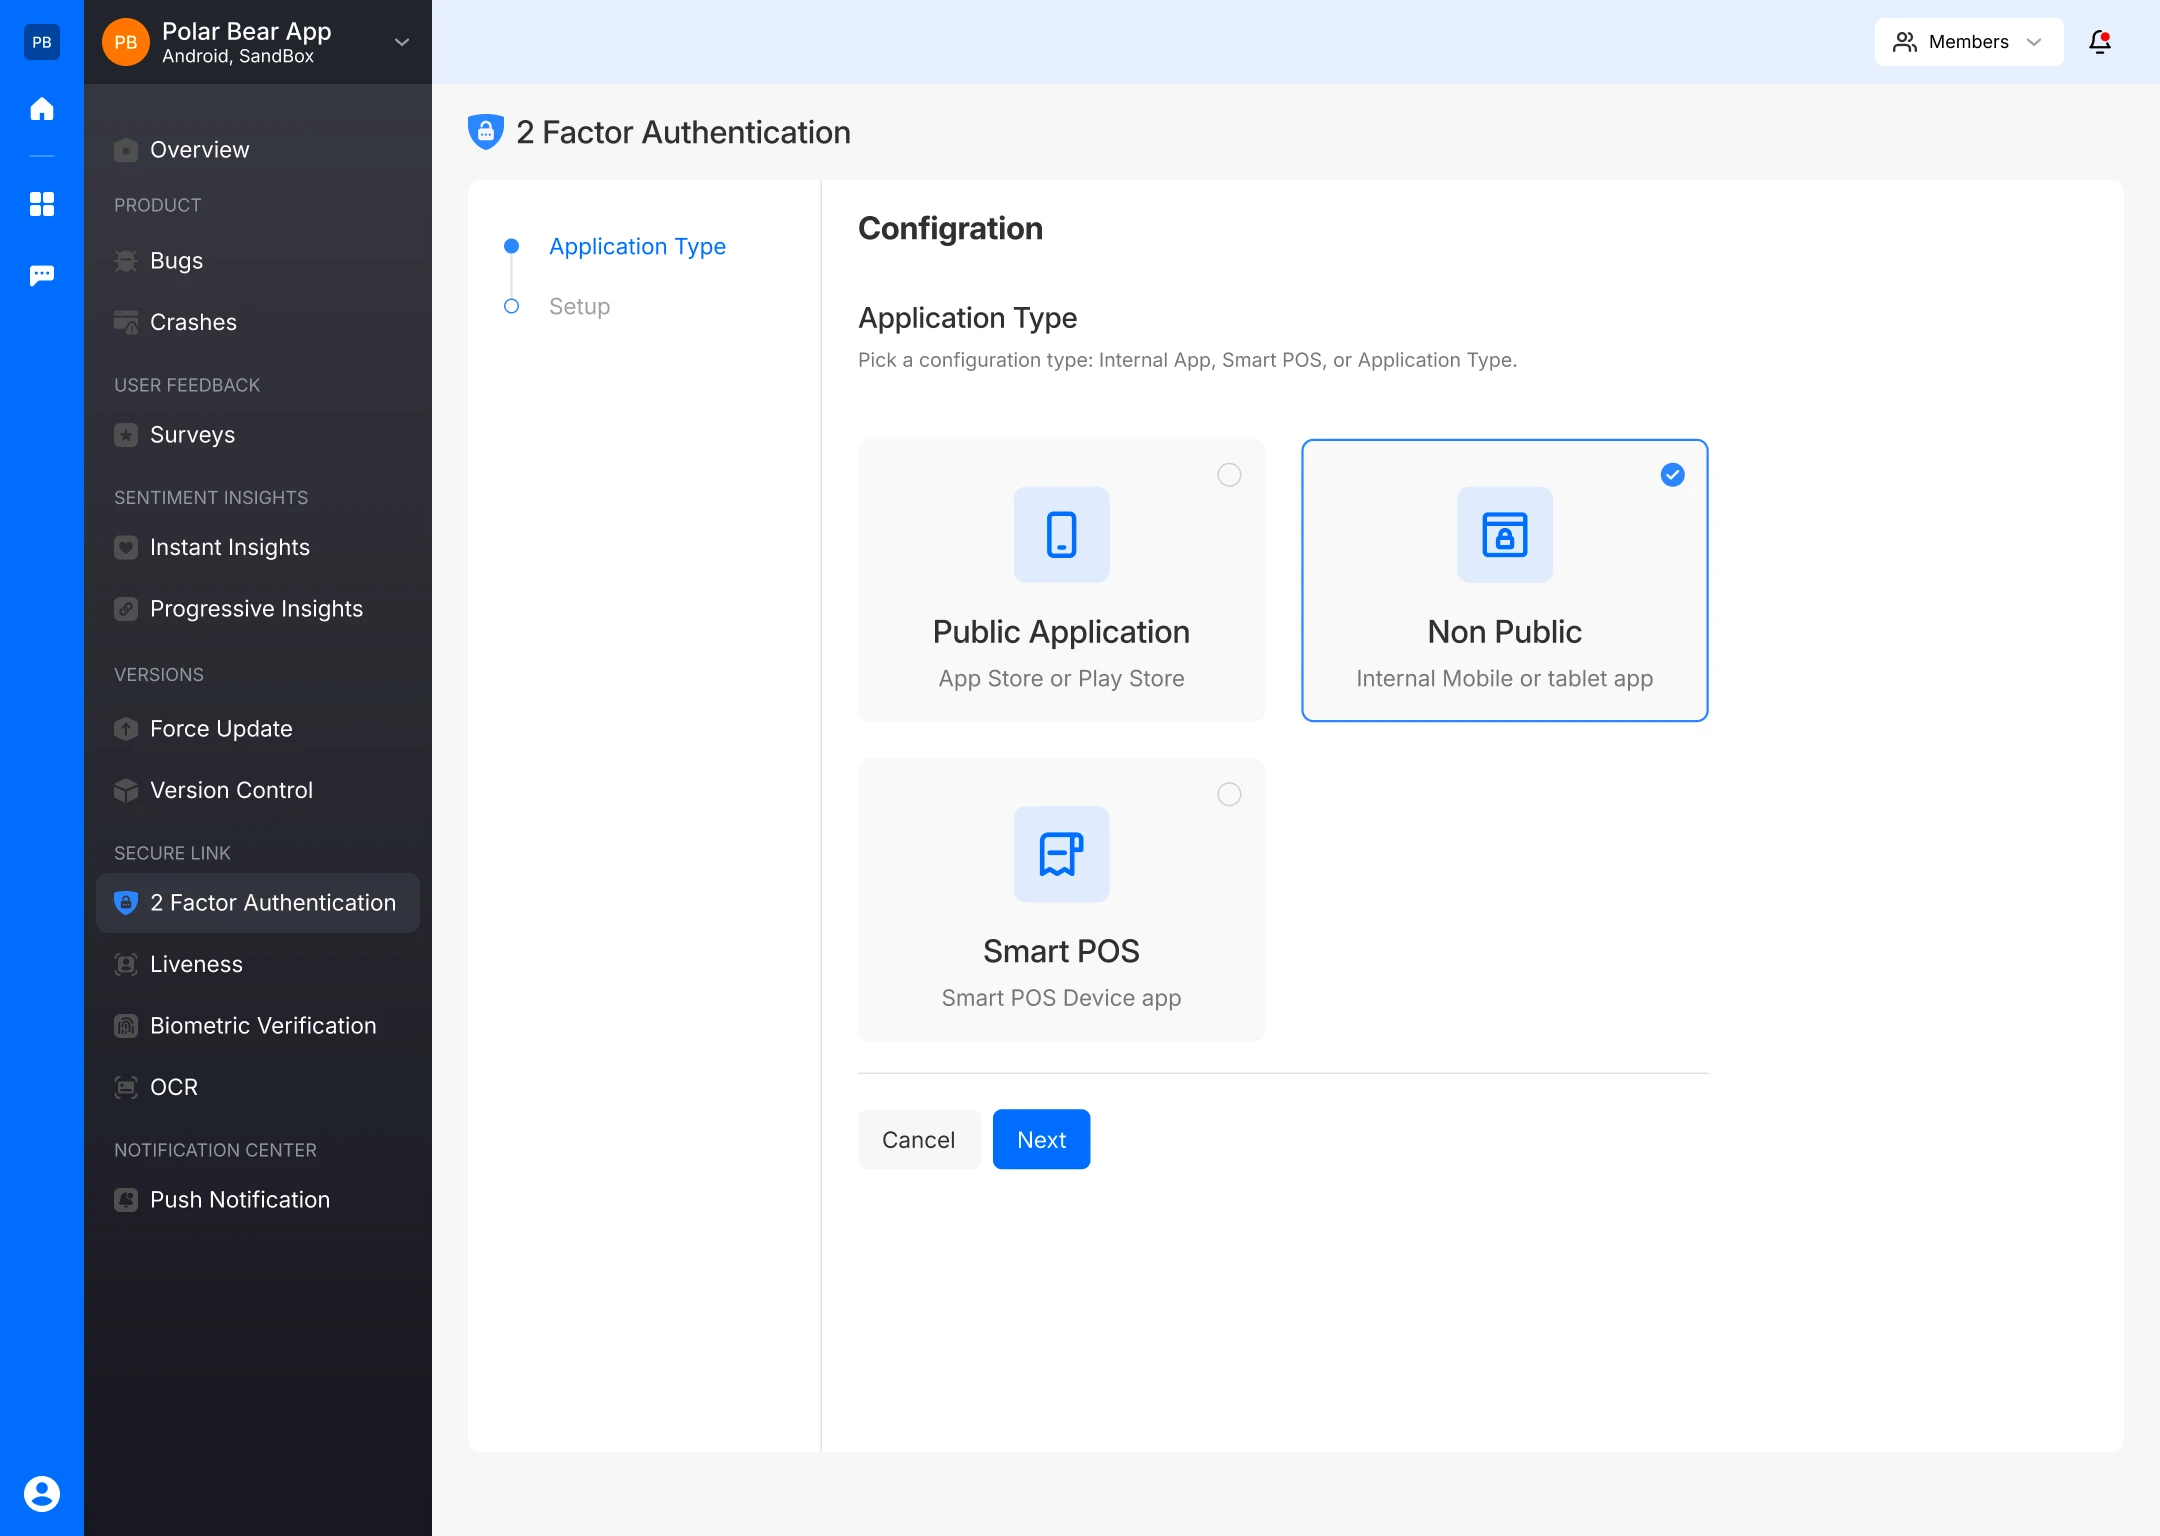Open the Members dropdown
The image size is (2160, 1536).
[1968, 42]
